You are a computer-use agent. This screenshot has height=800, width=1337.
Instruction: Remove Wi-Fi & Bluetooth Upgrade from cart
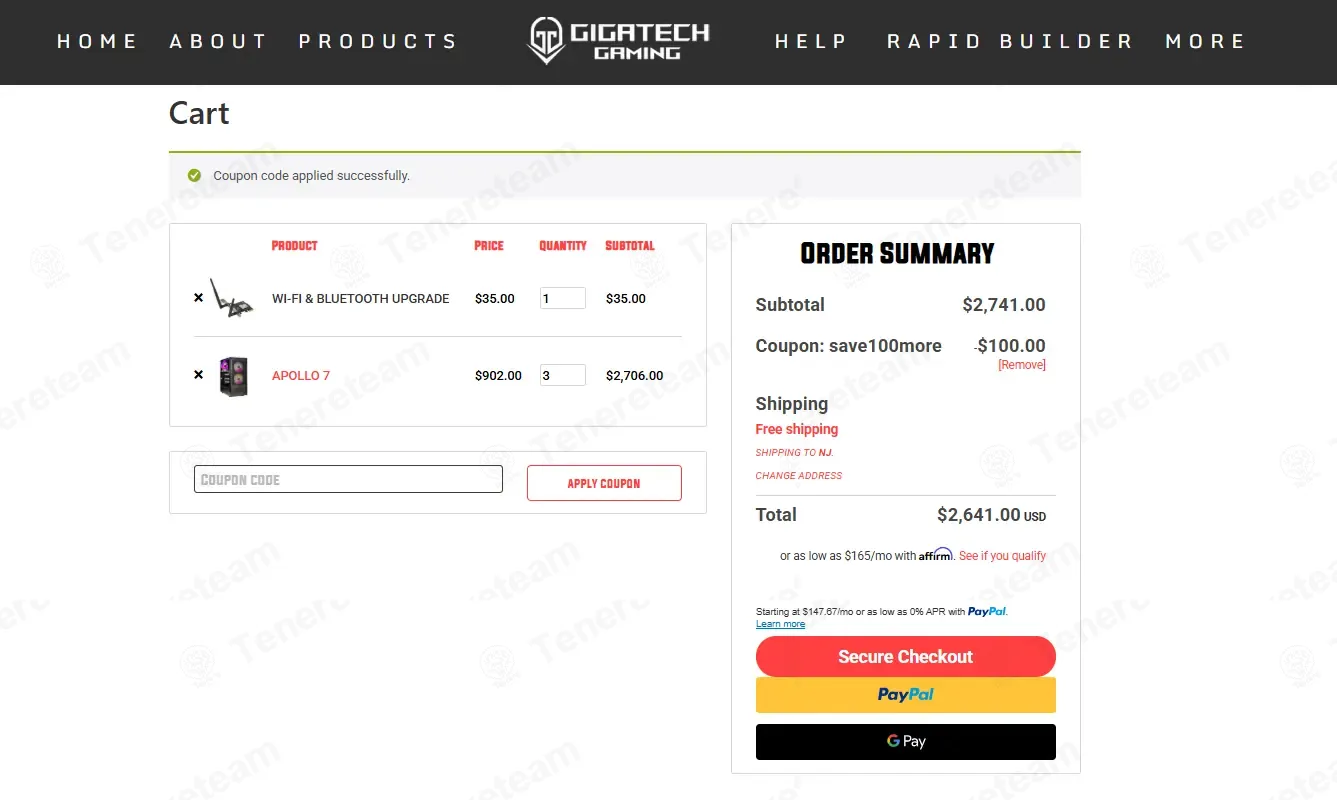[x=198, y=298]
